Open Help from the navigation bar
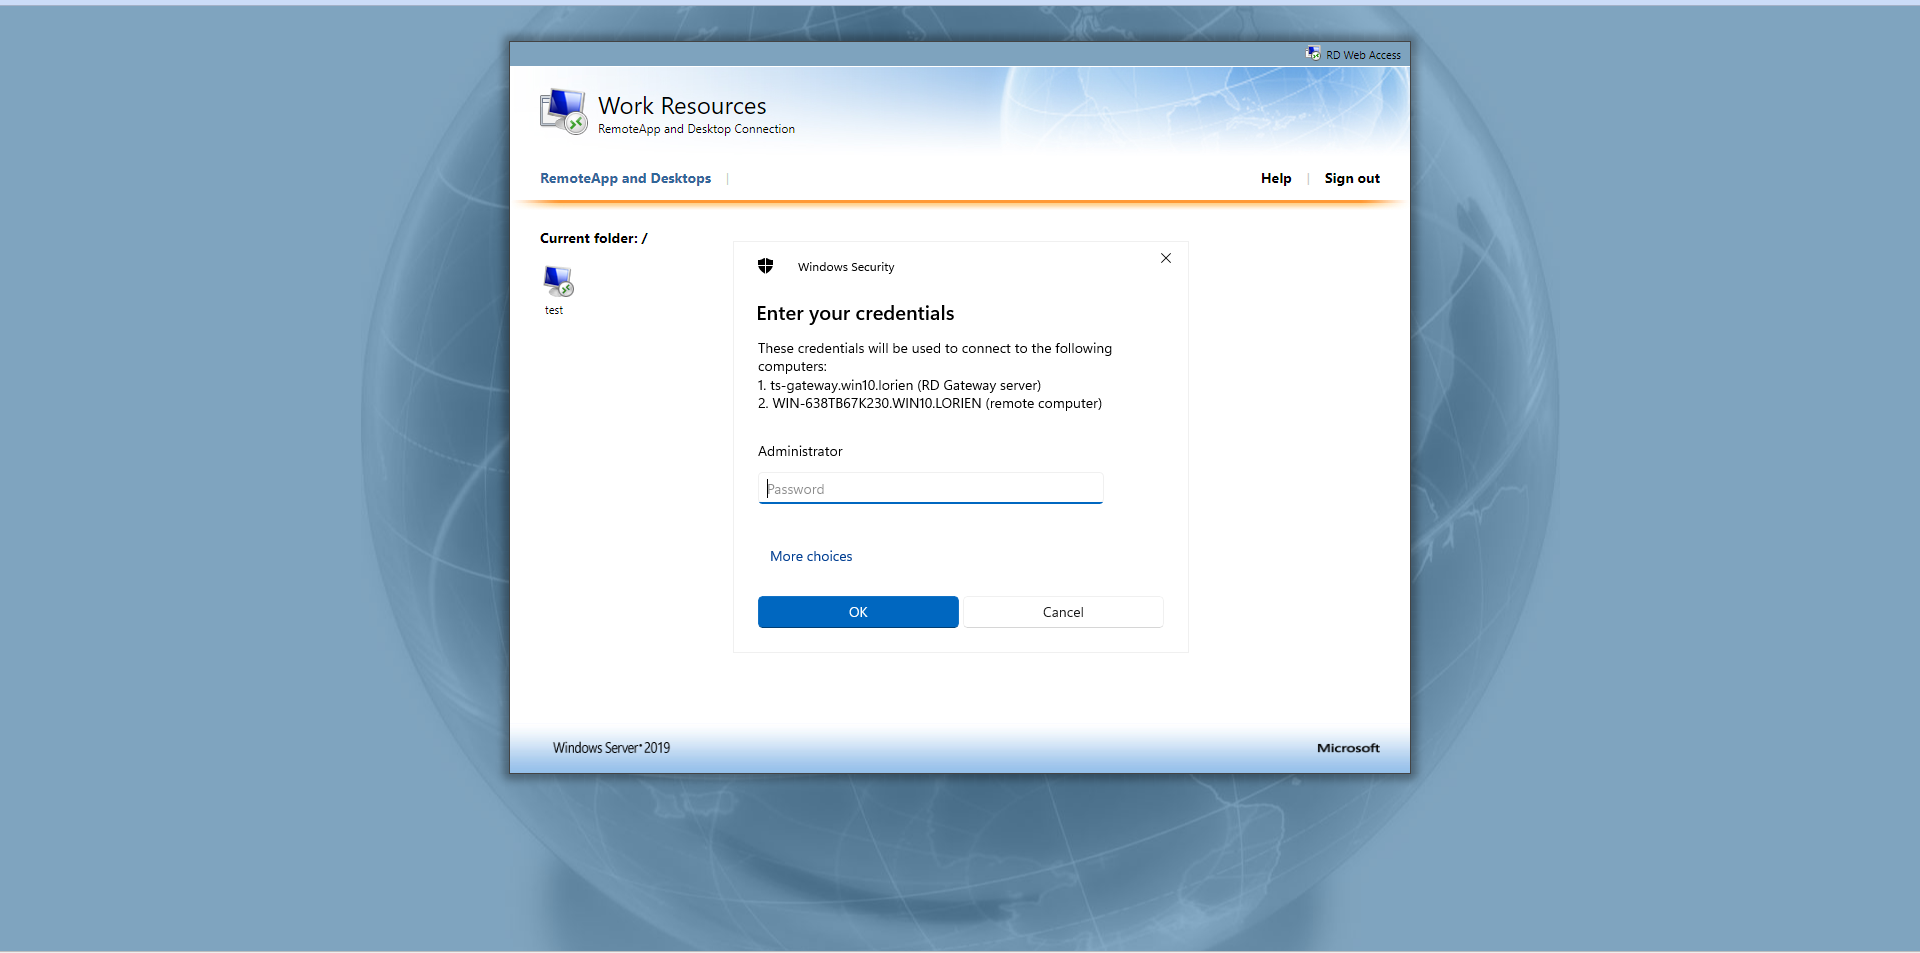This screenshot has height=953, width=1920. [x=1275, y=178]
